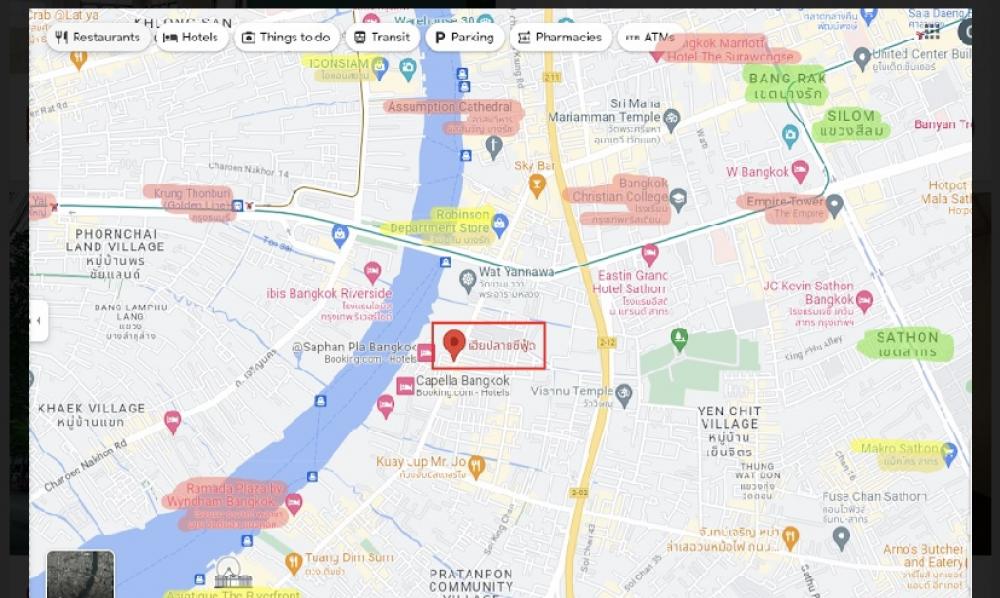
Task: Open Eastin Grand Hotel Sathorn pin
Action: (650, 255)
